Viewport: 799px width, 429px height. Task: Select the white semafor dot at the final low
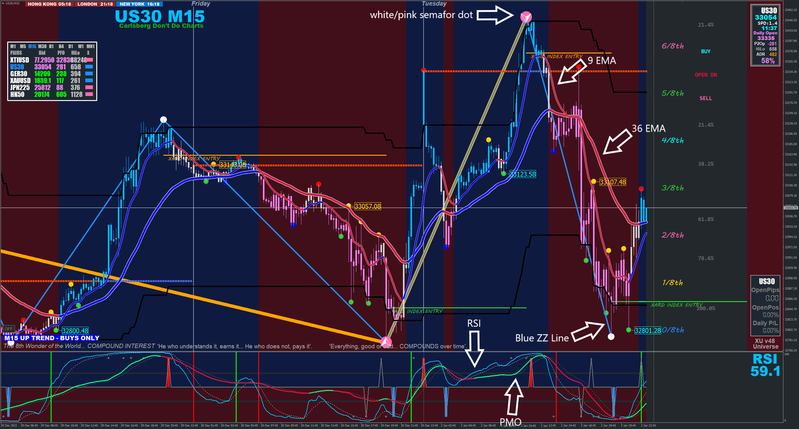pos(611,336)
